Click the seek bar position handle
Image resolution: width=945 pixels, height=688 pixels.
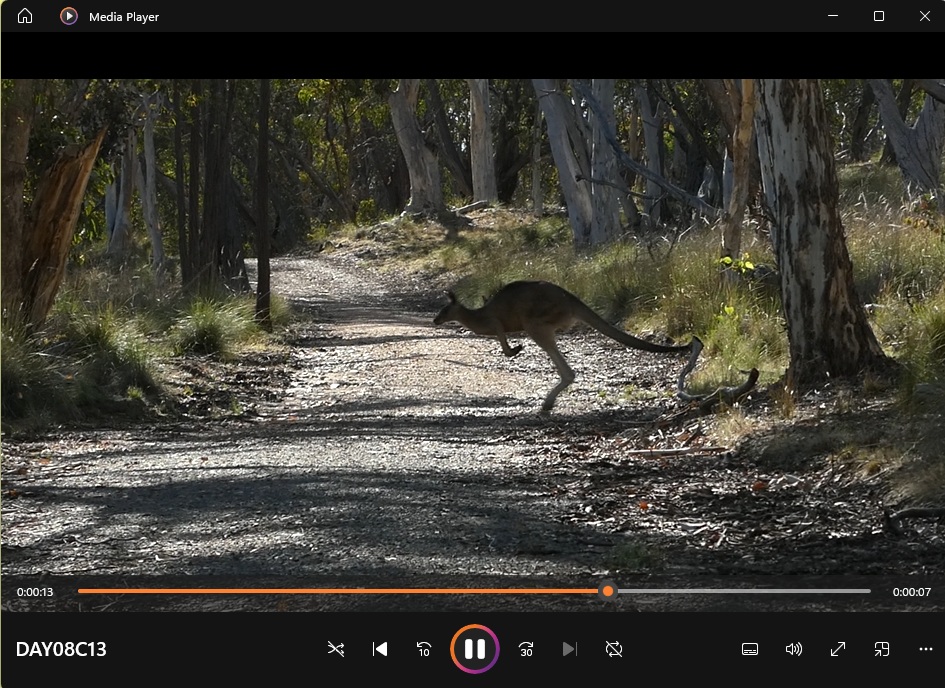pos(608,591)
